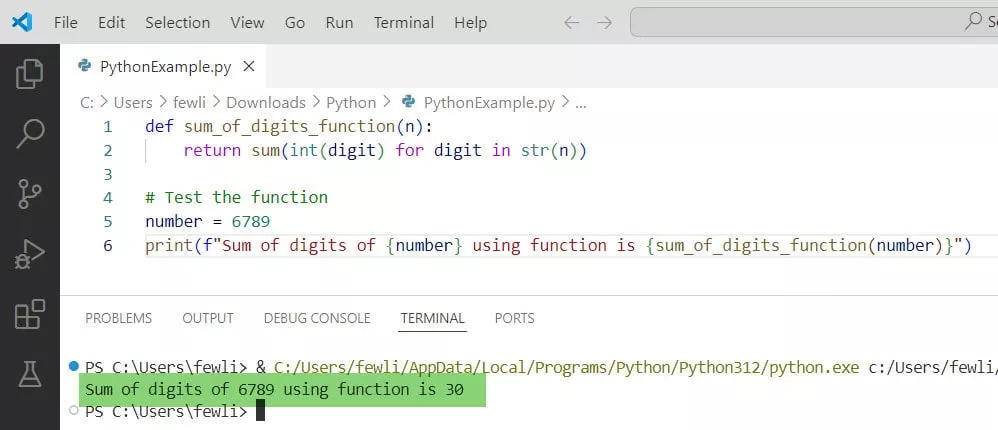Switch to the DEBUG CONSOLE tab
Image resolution: width=998 pixels, height=430 pixels.
317,318
